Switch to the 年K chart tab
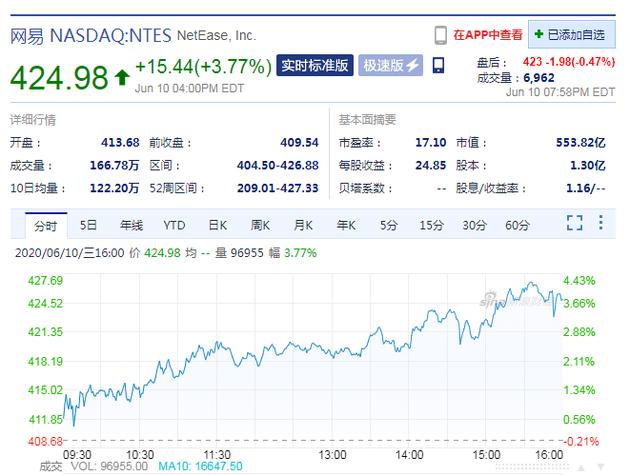Screen dimensions: 630x476 point(346,225)
